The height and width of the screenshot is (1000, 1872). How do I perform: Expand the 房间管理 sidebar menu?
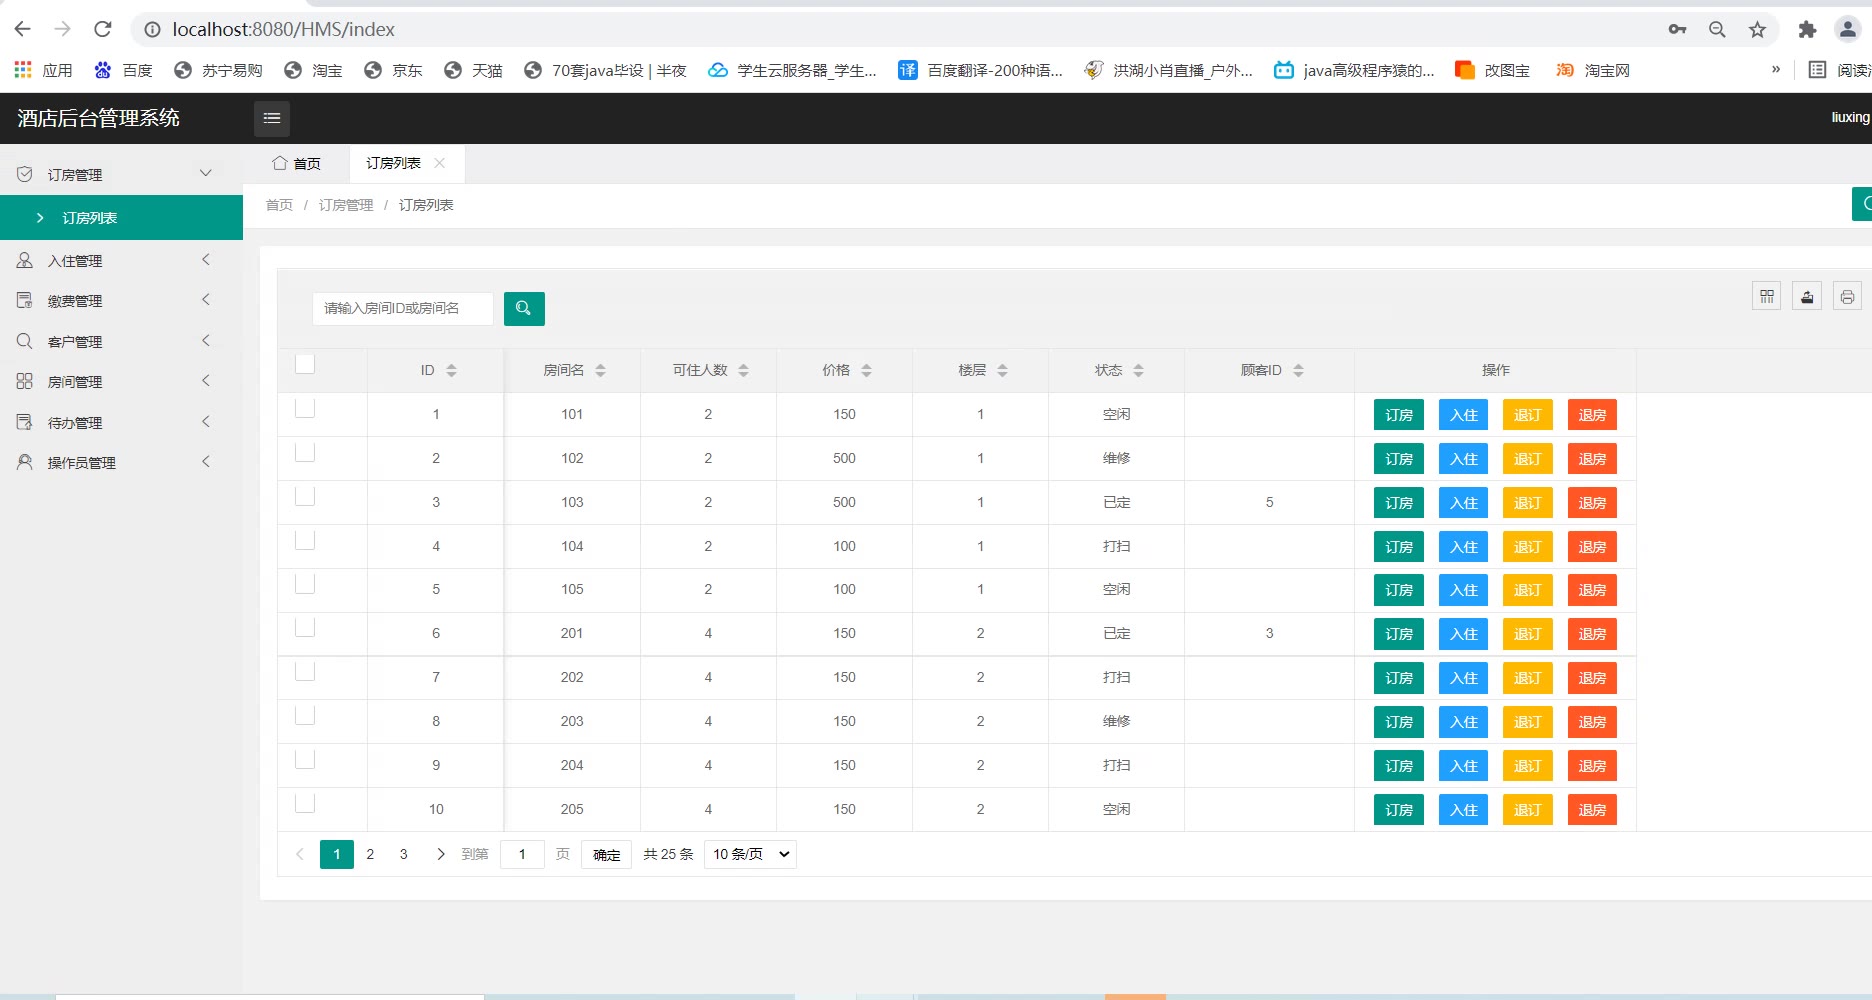point(120,382)
